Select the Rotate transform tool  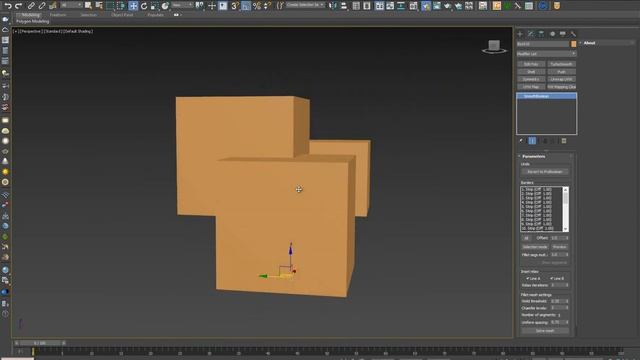point(144,6)
